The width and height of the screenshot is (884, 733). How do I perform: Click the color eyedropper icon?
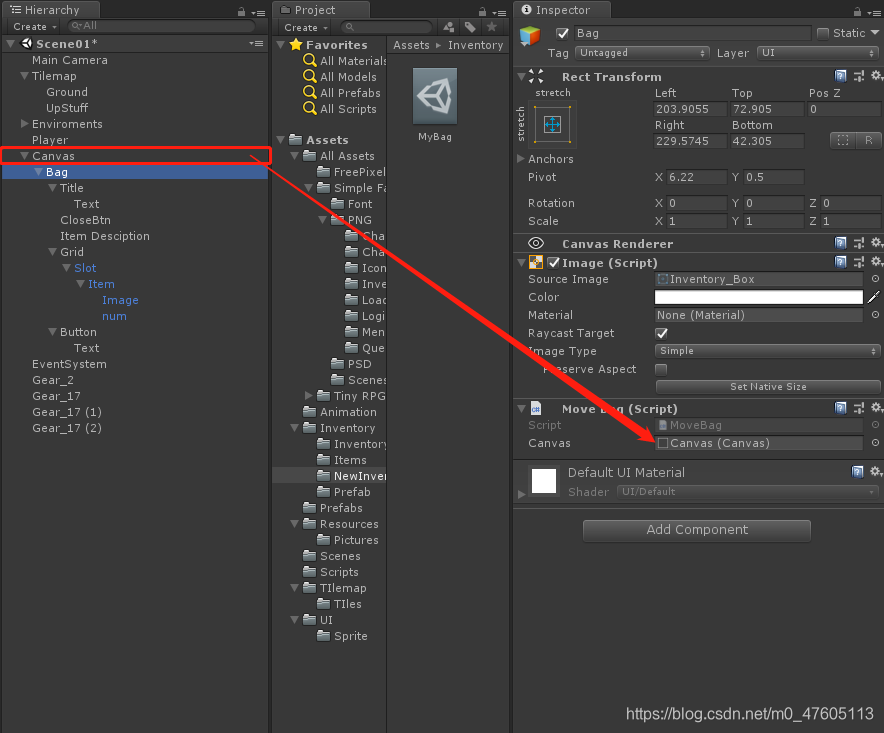tap(874, 297)
